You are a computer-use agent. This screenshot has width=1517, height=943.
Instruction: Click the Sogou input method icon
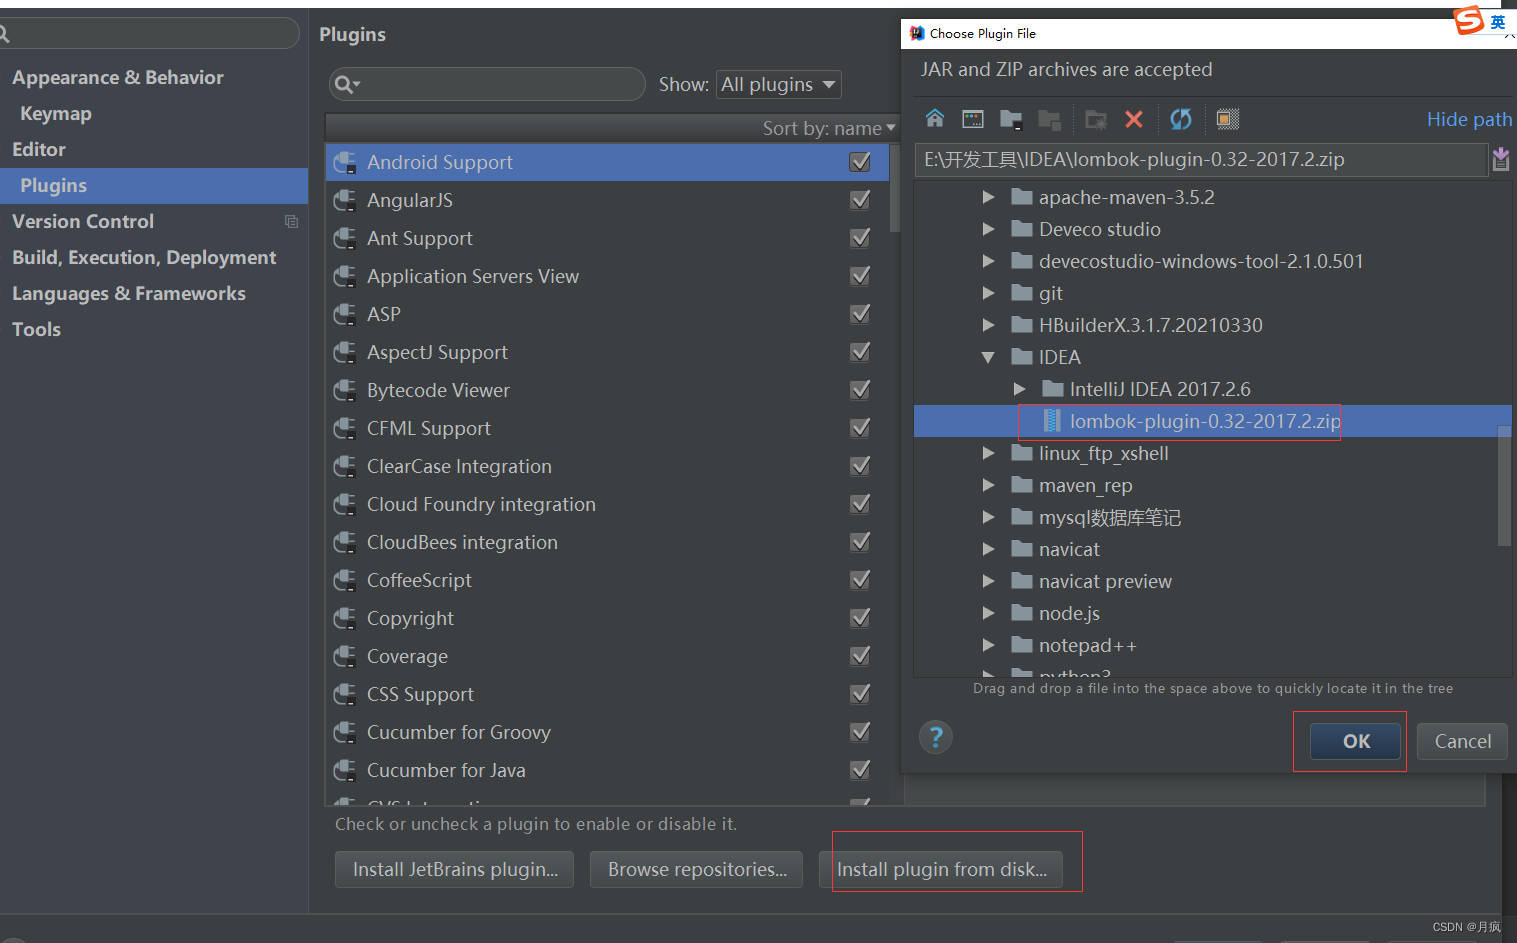tap(1469, 20)
